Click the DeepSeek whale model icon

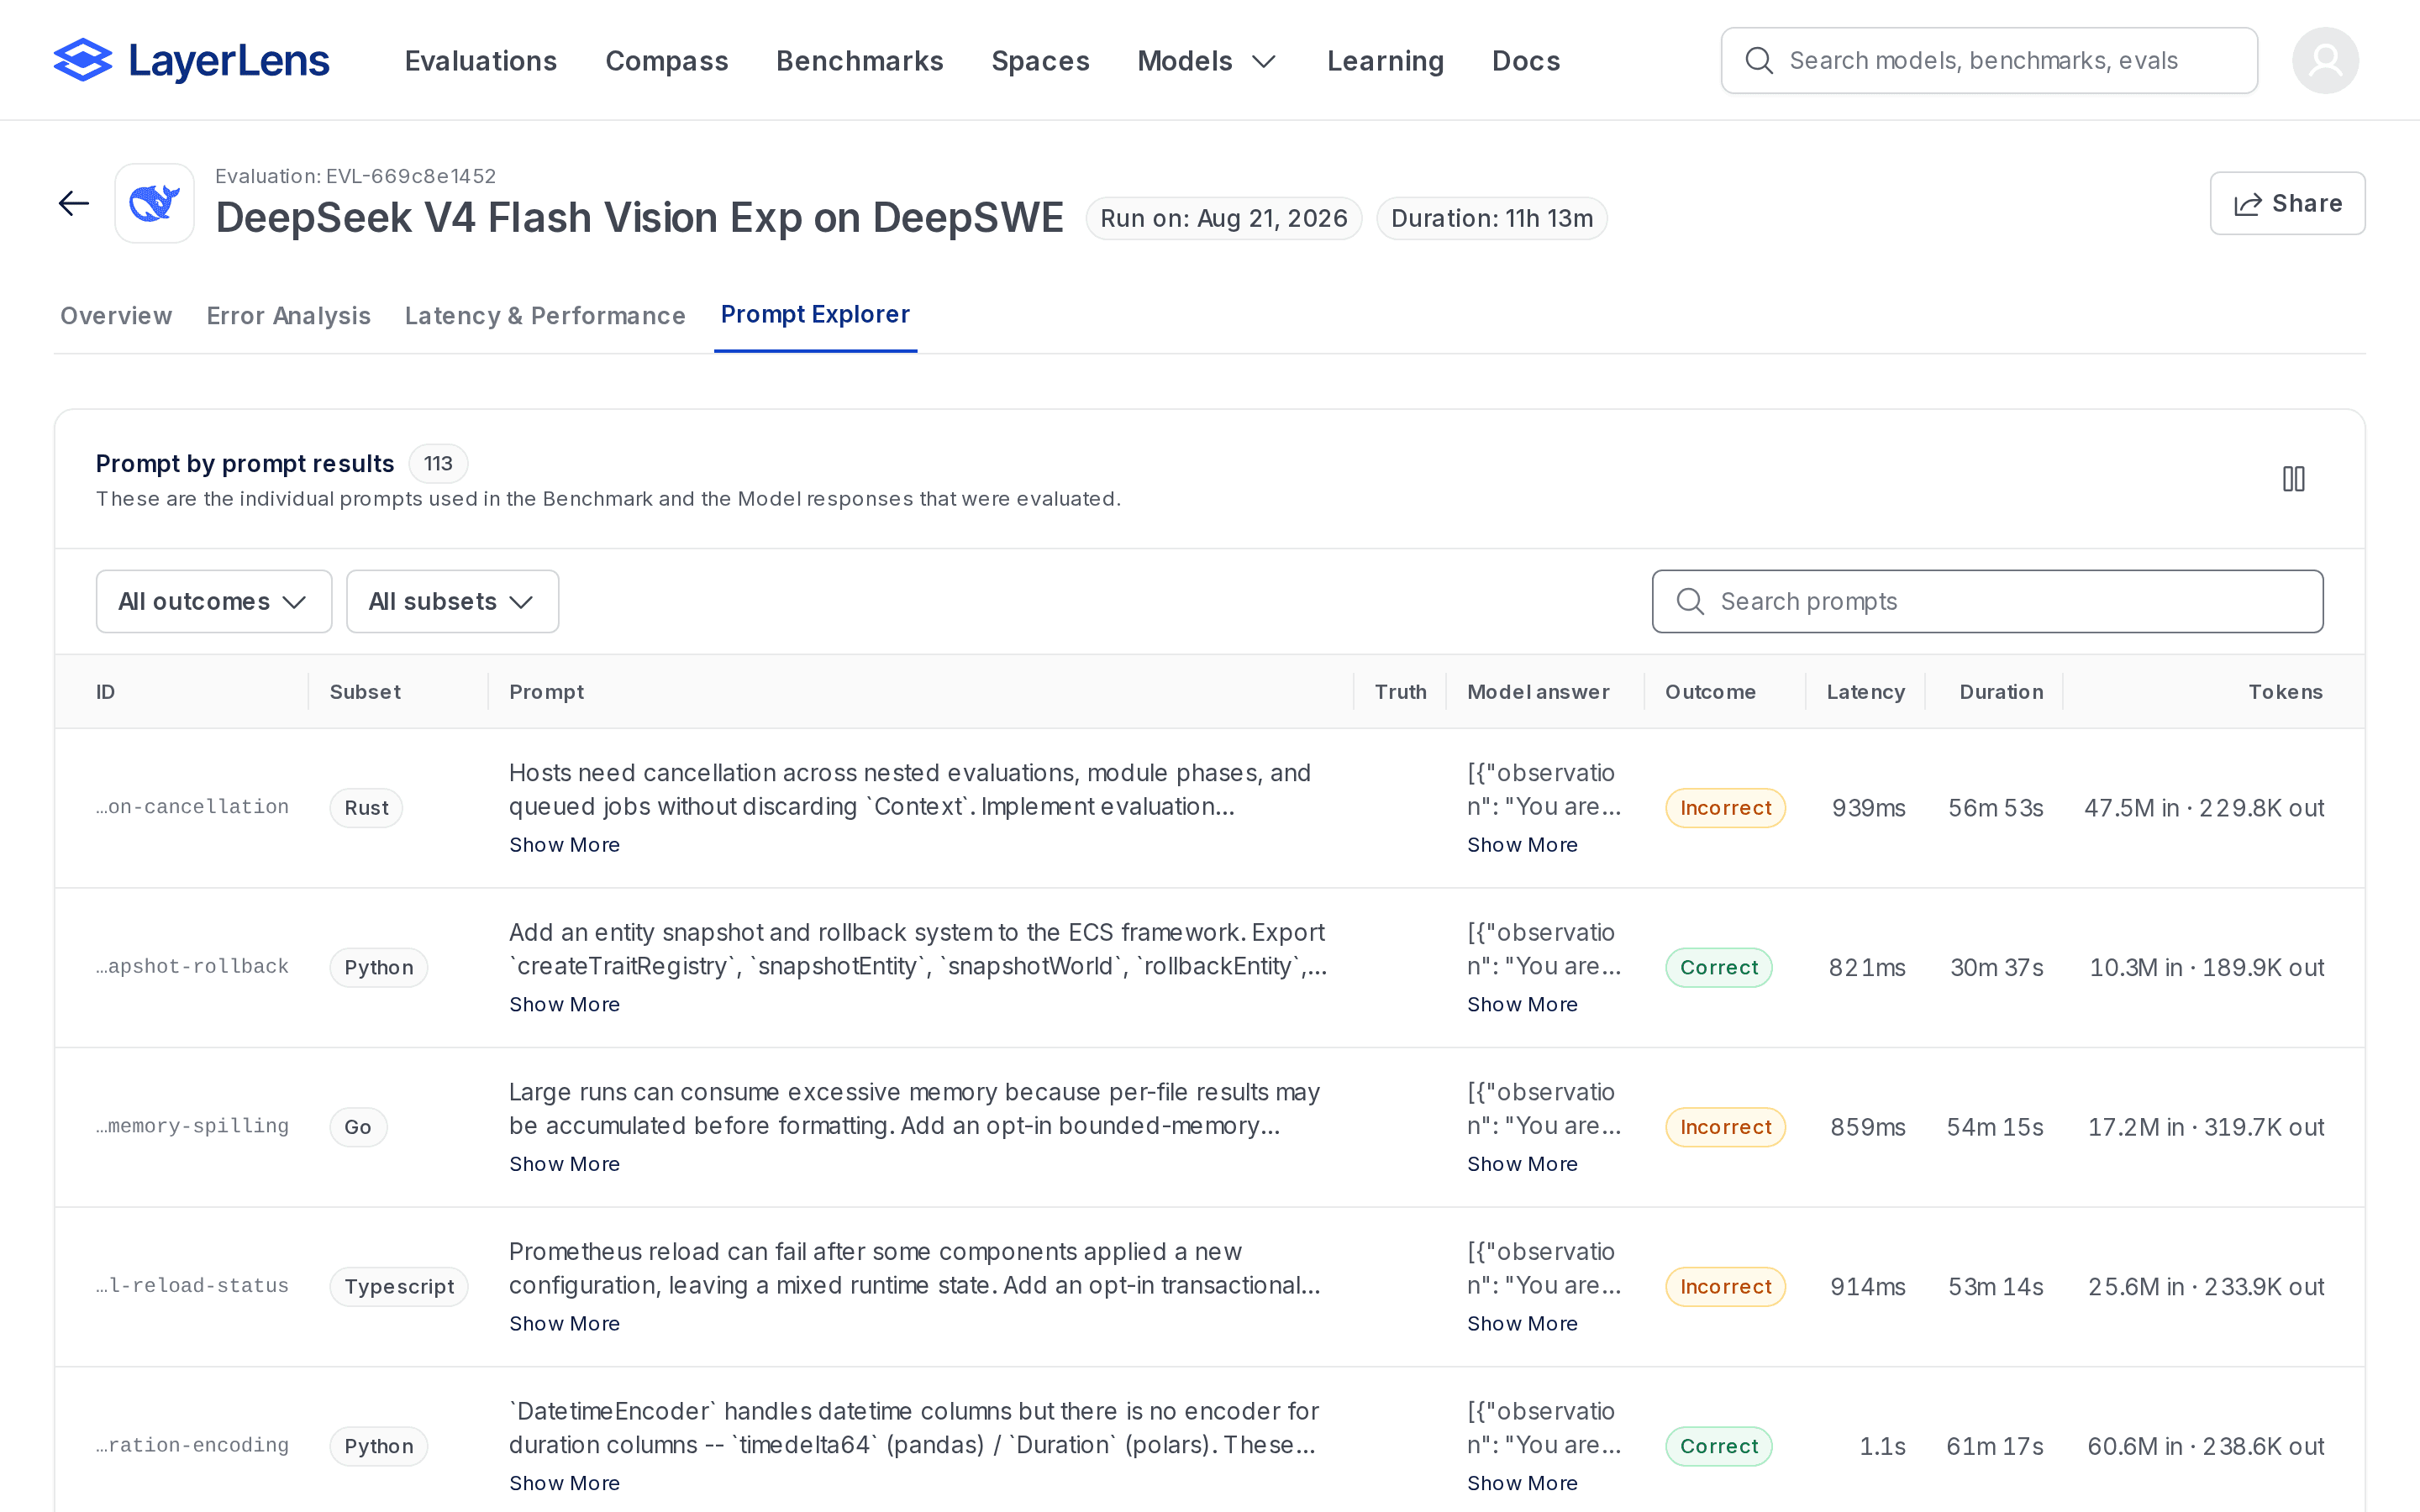[x=155, y=204]
